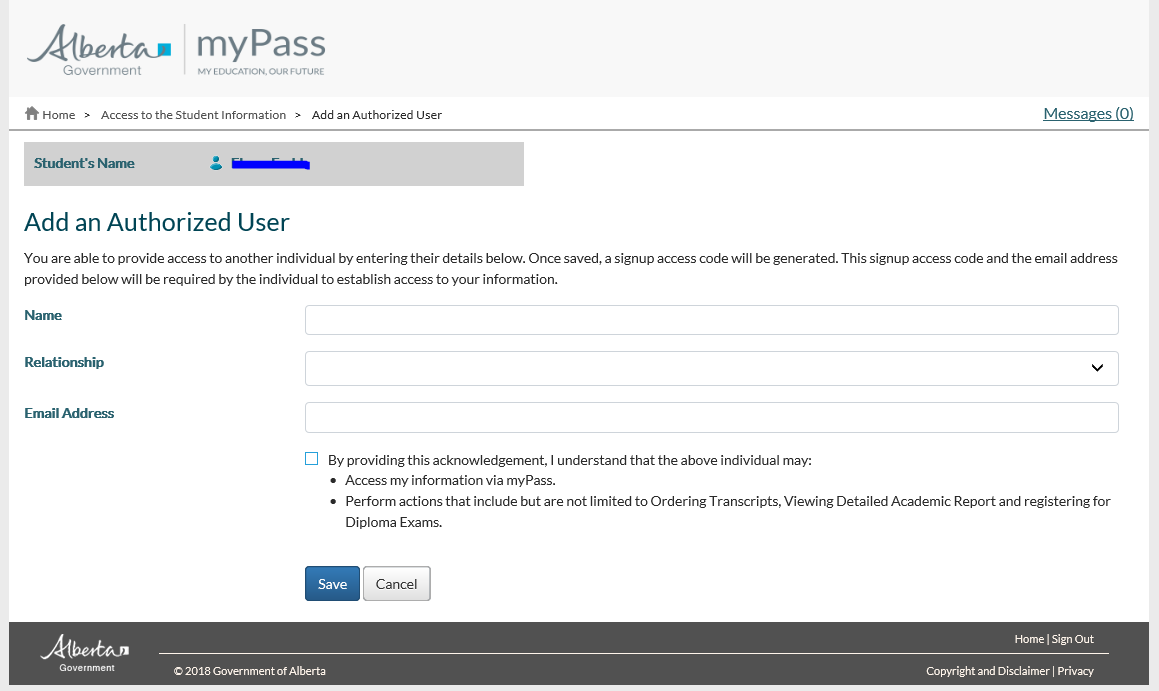
Task: Open Access to the Student Information breadcrumb
Action: tap(193, 115)
